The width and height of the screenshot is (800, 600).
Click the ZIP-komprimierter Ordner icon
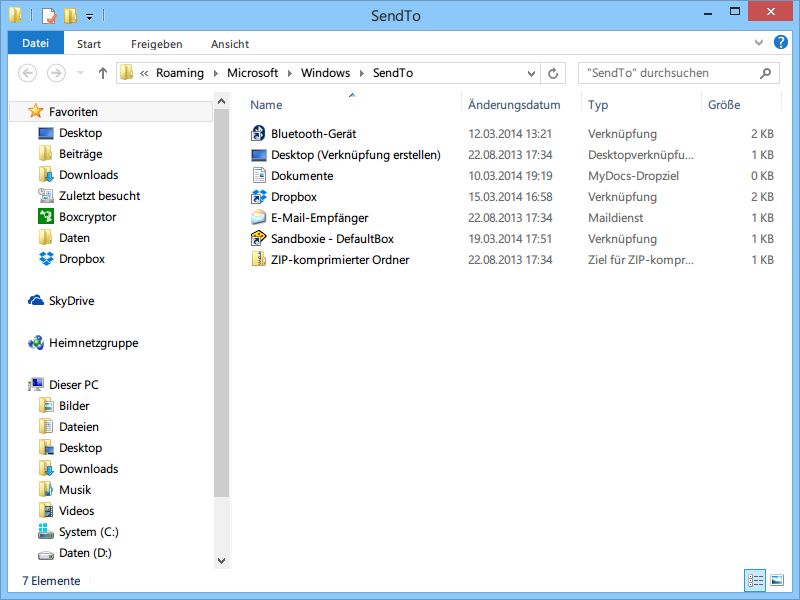[x=259, y=259]
